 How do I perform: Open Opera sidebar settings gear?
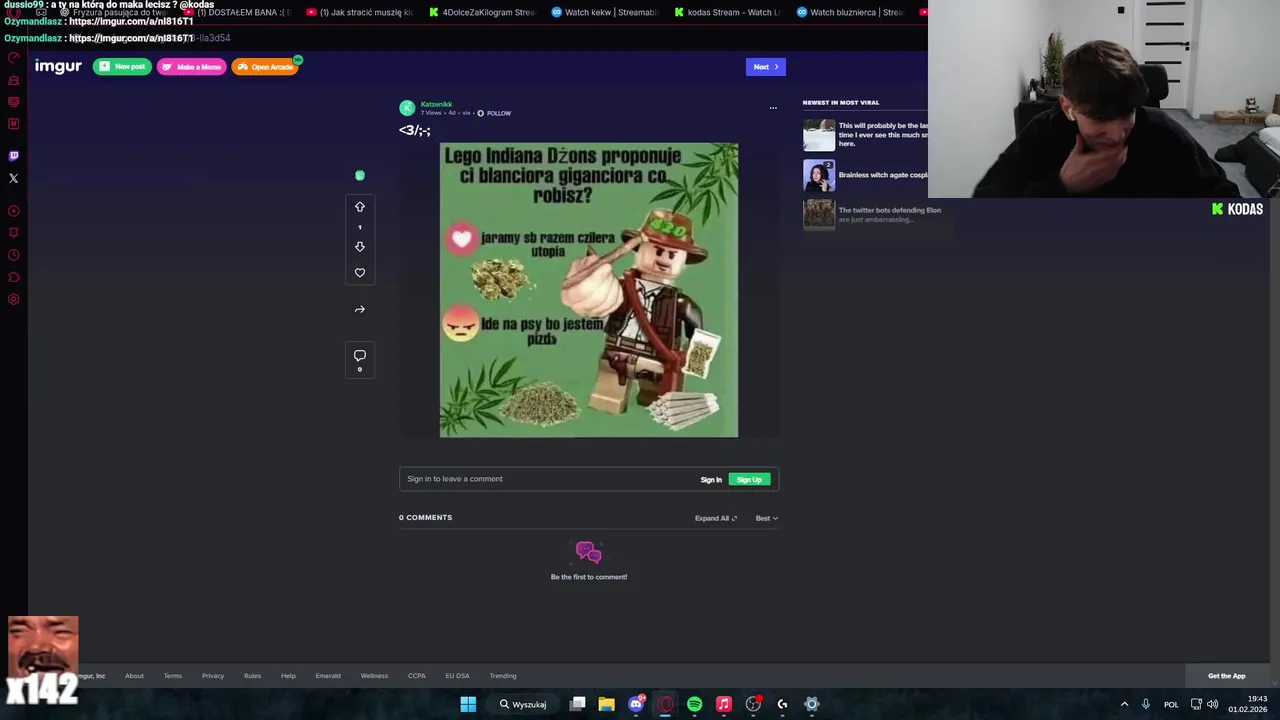(13, 299)
